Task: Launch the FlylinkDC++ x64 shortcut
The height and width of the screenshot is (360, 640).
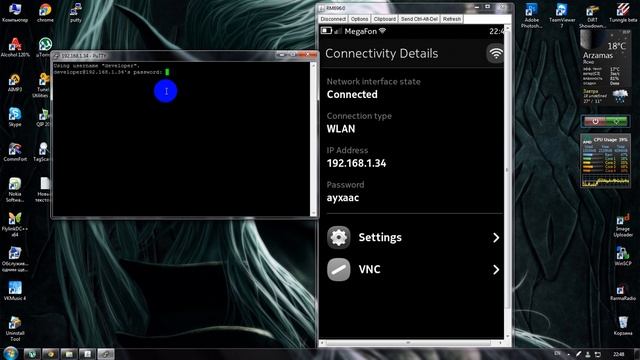Action: (15, 224)
